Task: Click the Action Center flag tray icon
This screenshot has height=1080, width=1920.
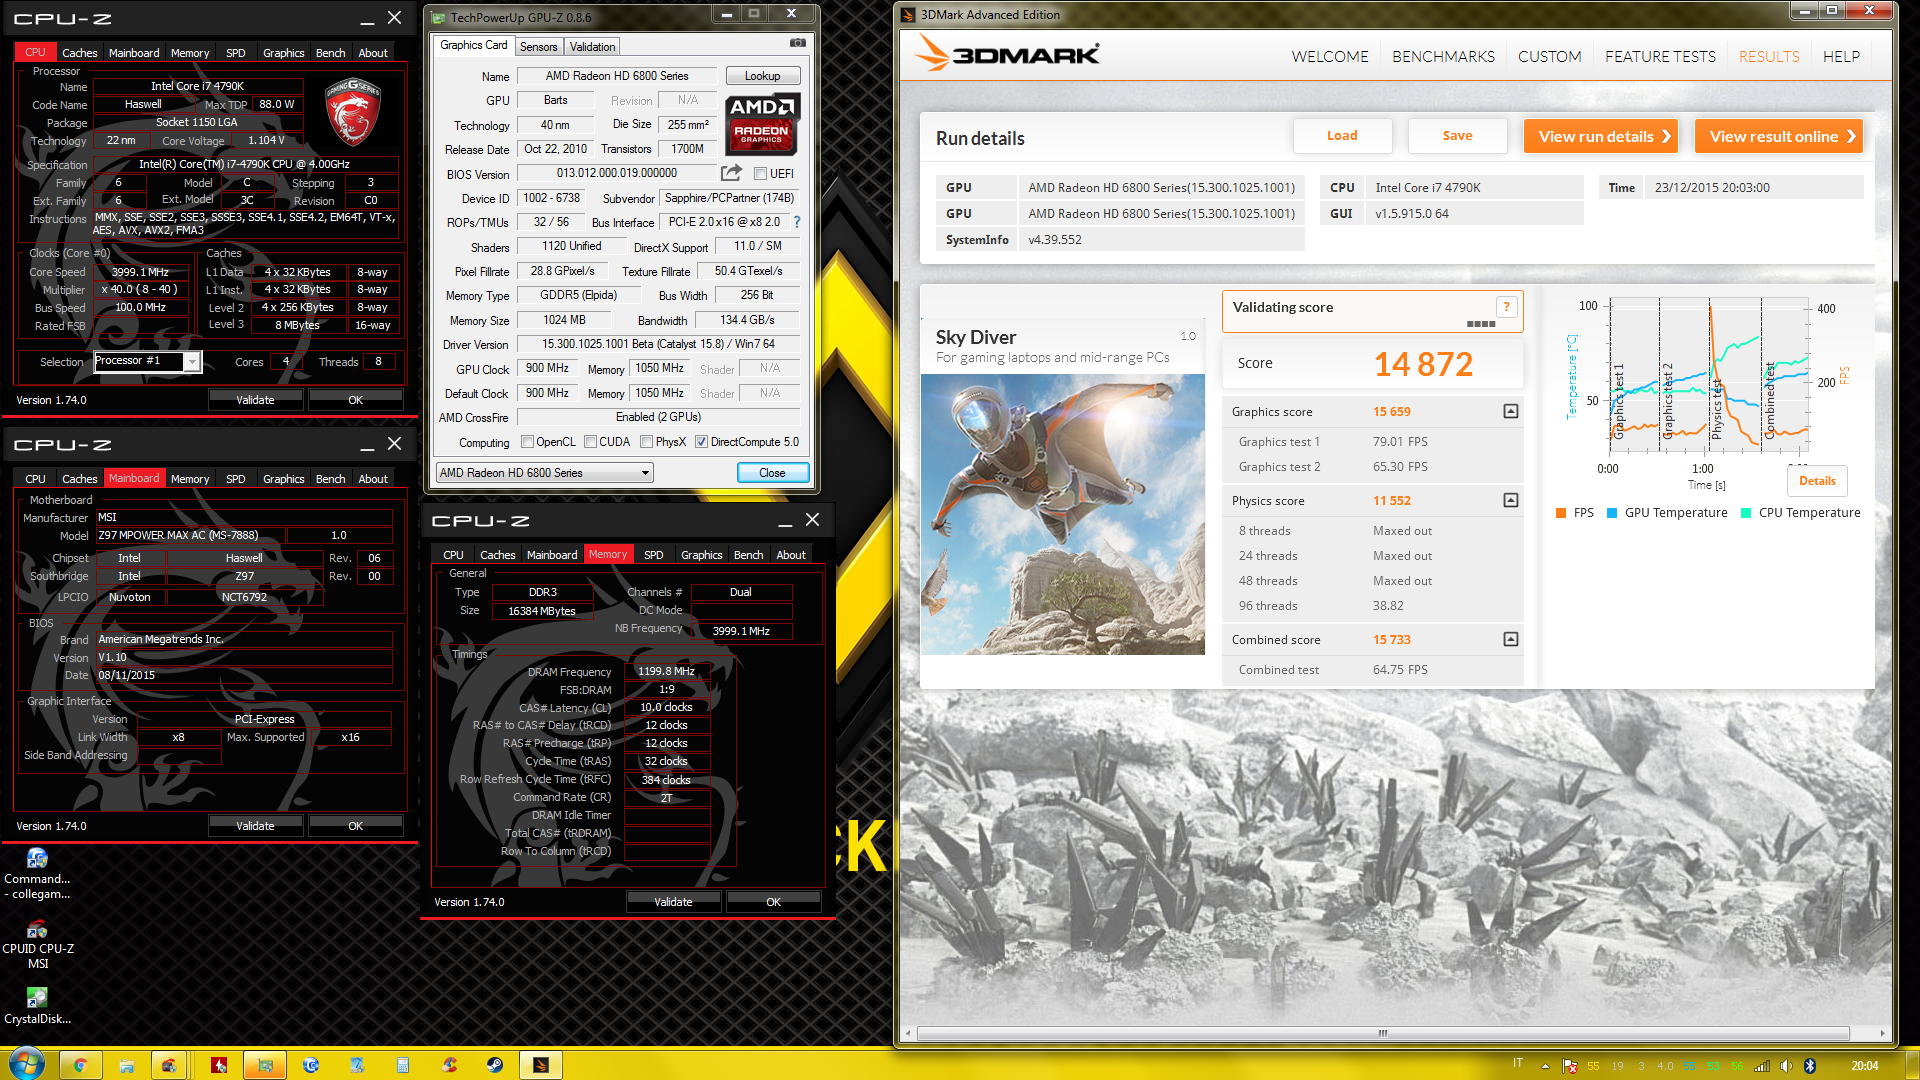Action: 1569,1066
